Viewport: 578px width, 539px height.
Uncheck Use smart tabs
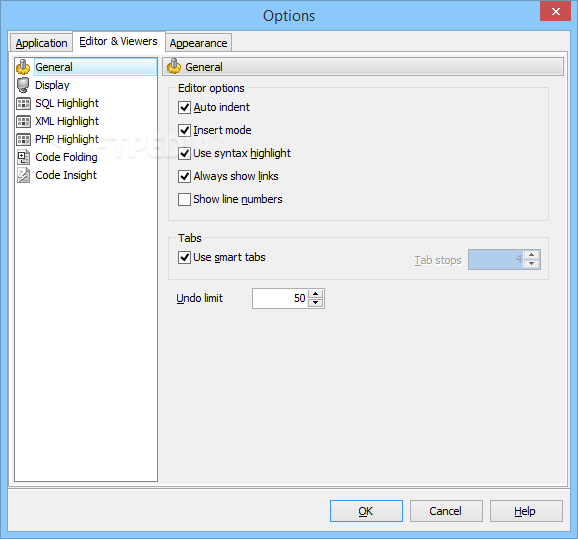tap(184, 257)
